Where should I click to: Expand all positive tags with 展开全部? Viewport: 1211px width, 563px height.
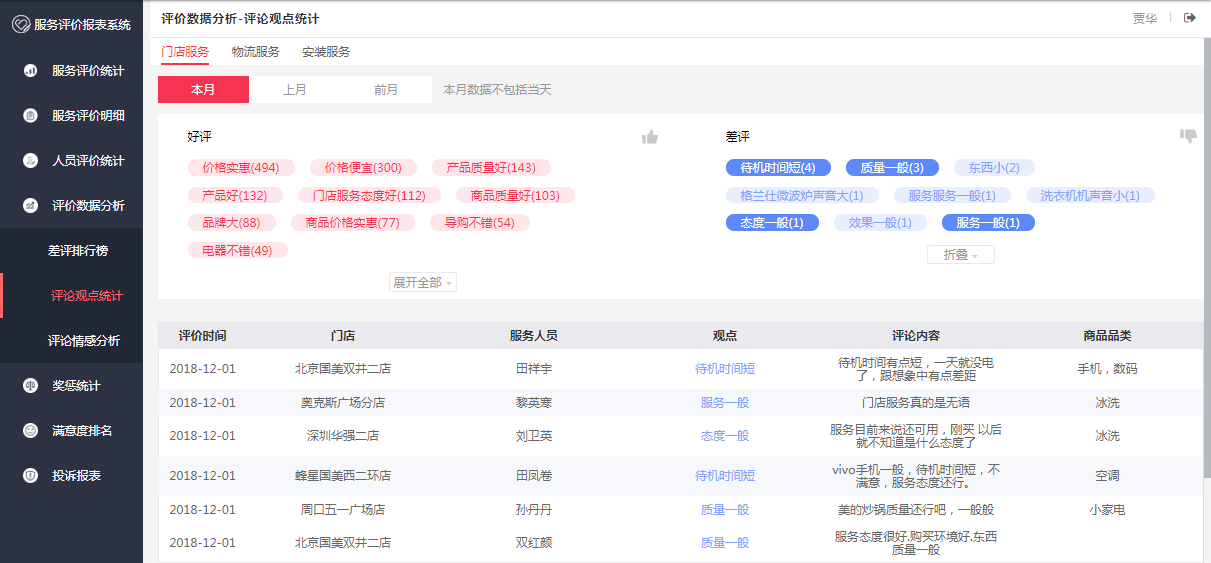(423, 283)
